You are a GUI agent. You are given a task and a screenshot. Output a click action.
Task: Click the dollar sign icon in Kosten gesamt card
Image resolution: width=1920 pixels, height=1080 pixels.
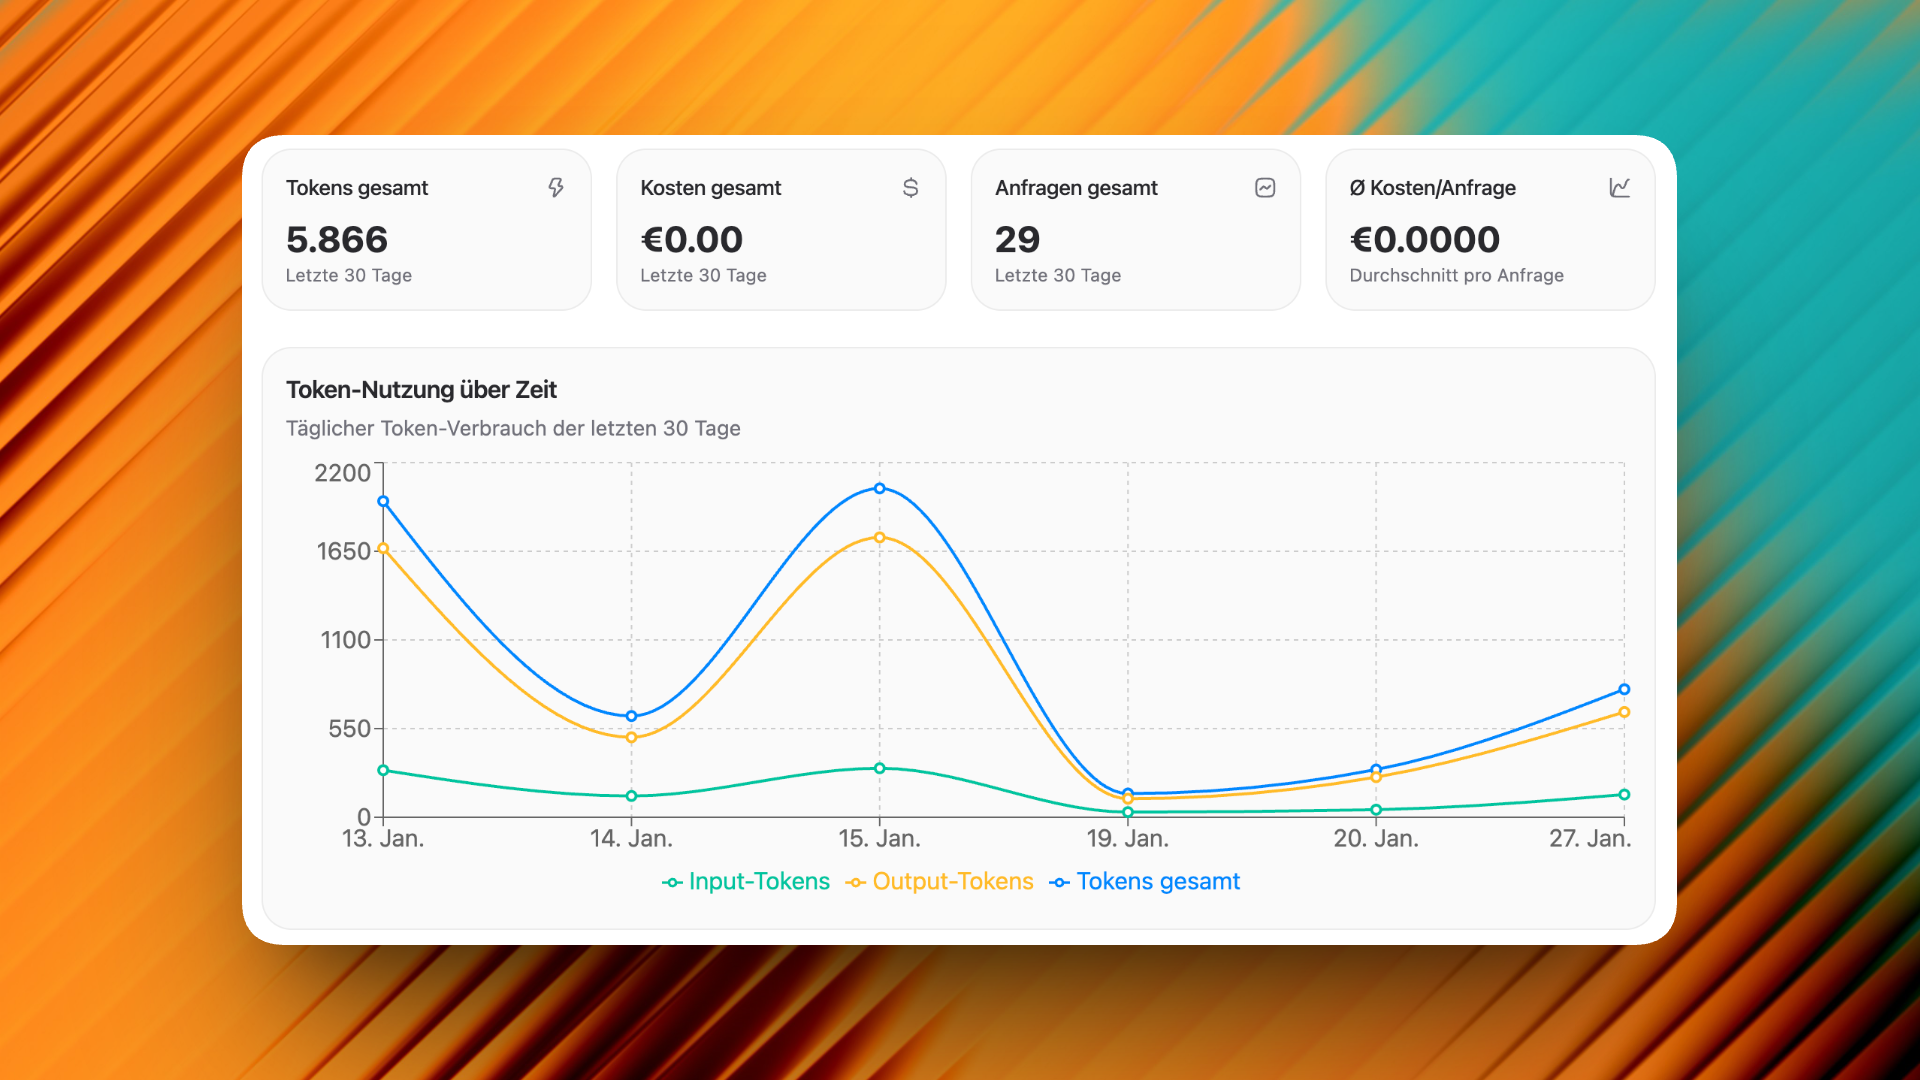point(910,188)
